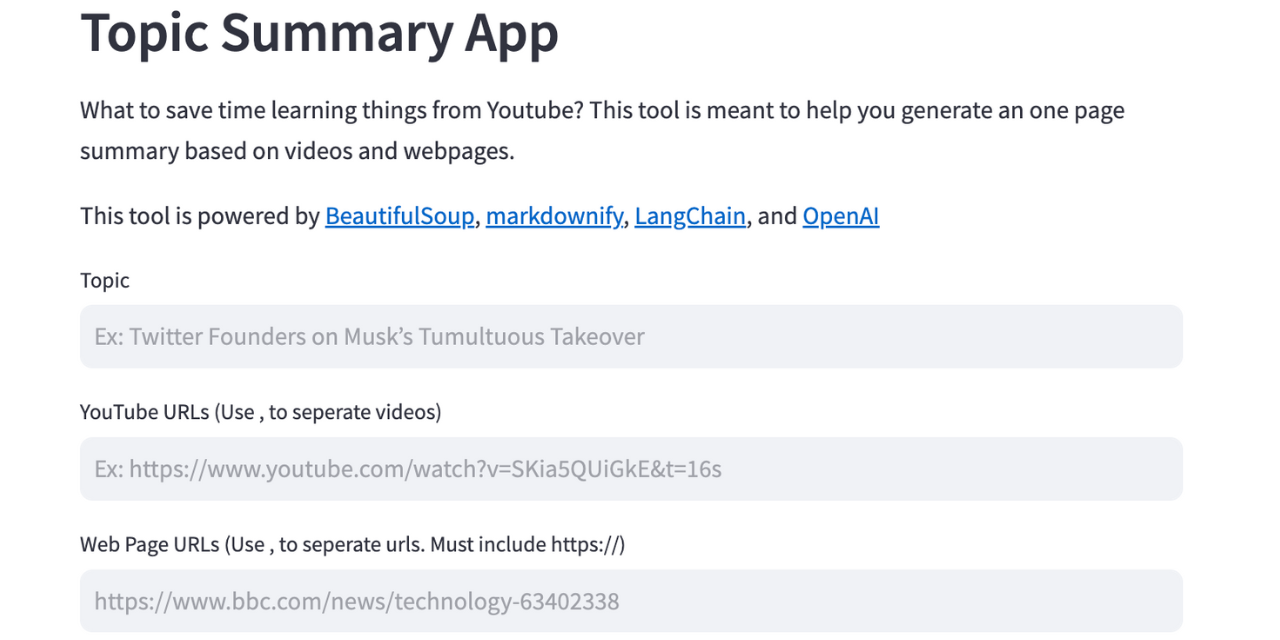The image size is (1280, 640).
Task: Focus the field with youtube.com placeholder text
Action: point(630,468)
